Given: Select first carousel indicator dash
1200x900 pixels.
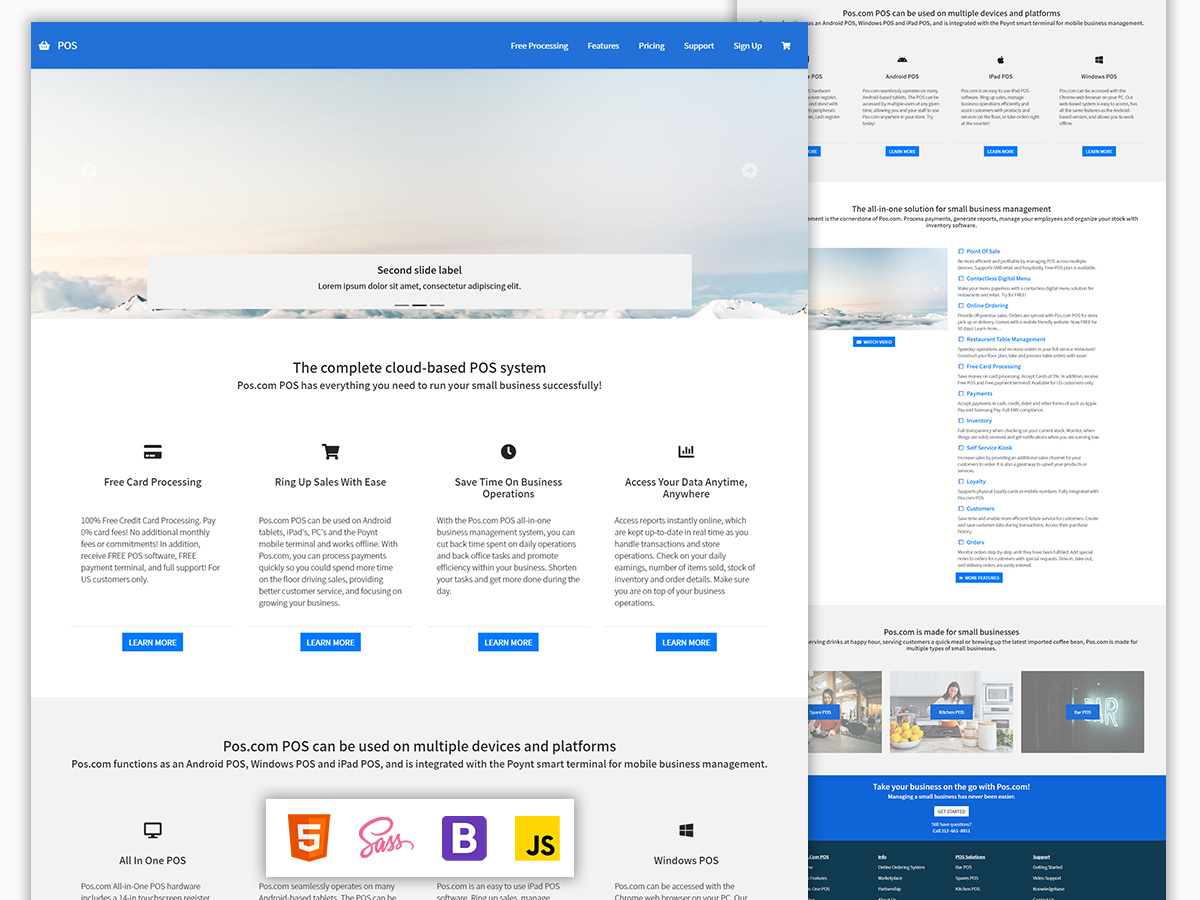Looking at the screenshot, I should [x=401, y=305].
